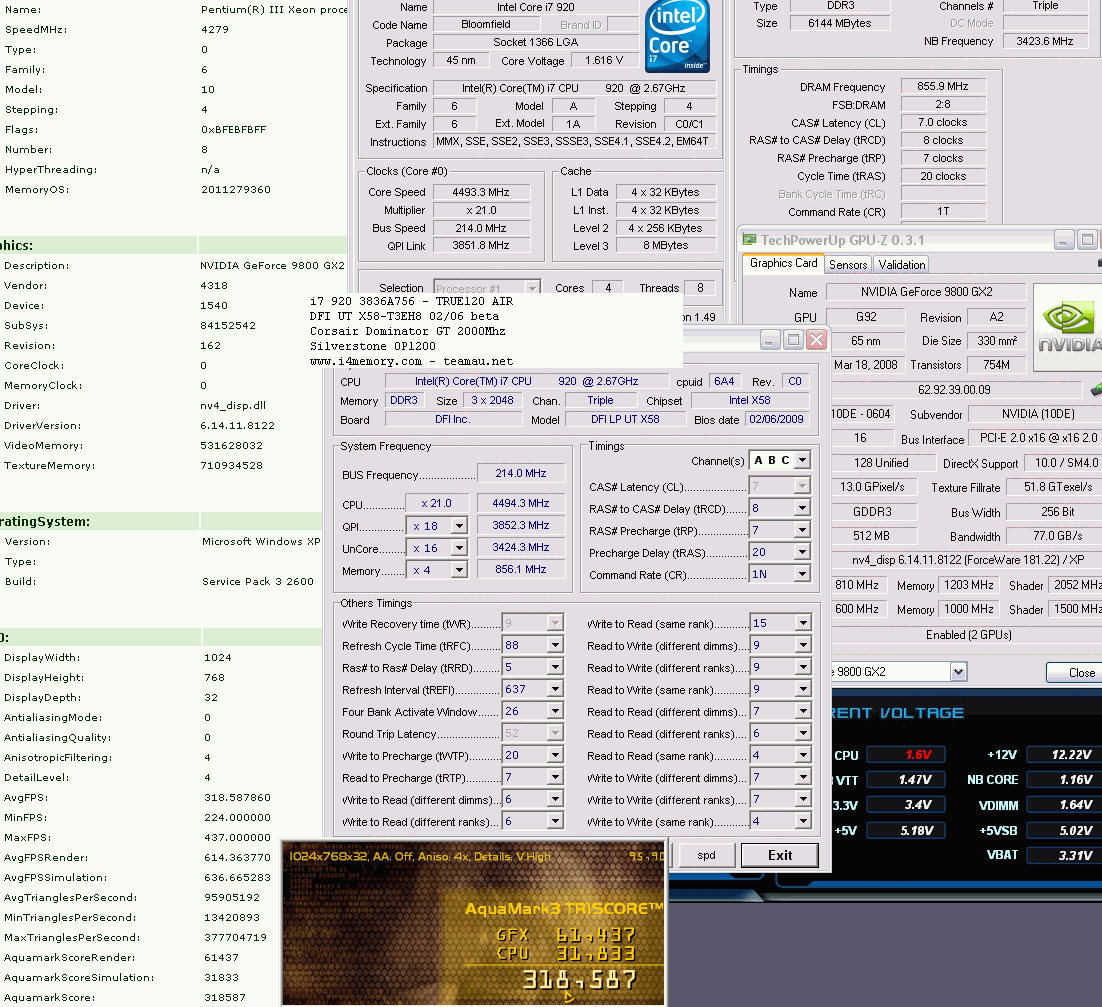Click the VBAT 3.31V reading
The width and height of the screenshot is (1102, 1007).
1064,855
